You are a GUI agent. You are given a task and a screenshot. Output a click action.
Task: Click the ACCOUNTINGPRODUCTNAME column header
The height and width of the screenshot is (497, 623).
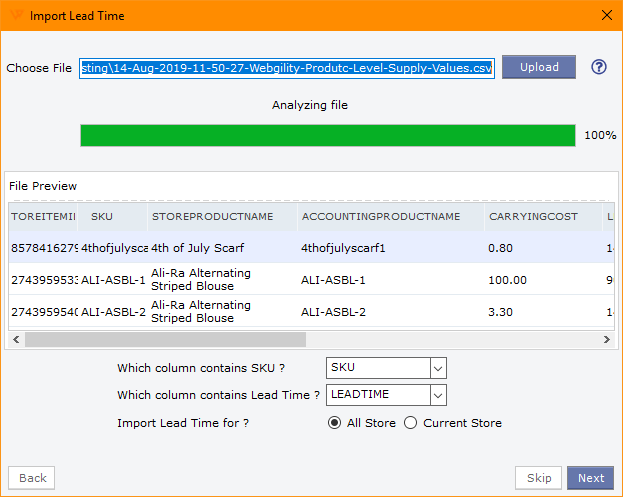coord(381,216)
